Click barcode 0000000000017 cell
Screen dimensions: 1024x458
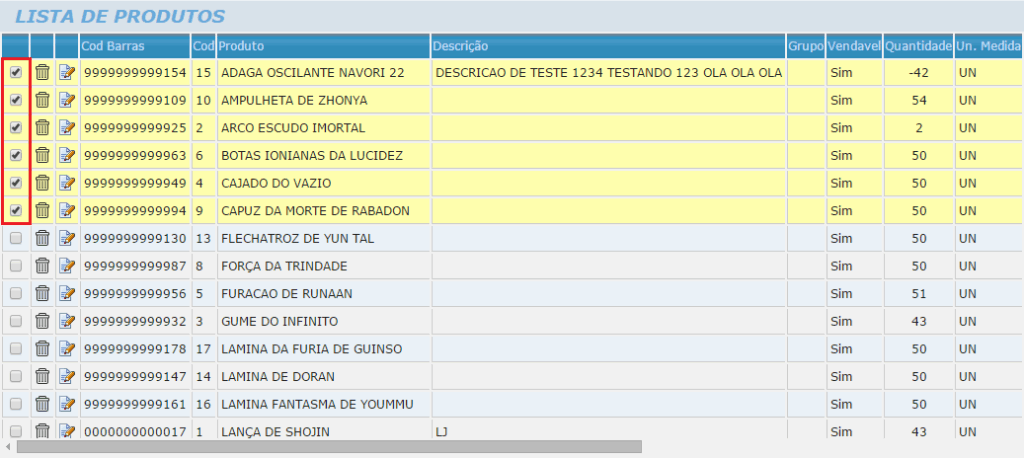(x=136, y=431)
